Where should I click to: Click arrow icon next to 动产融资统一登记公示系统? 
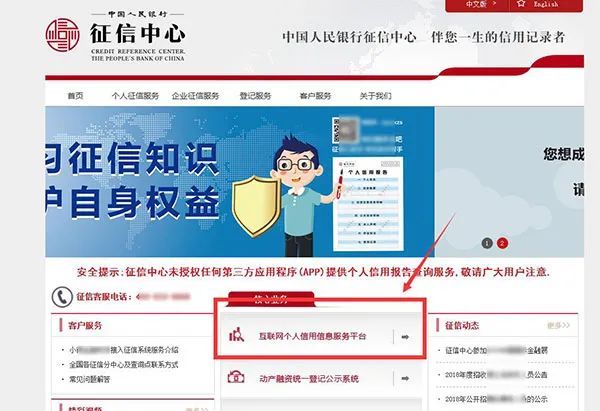(x=405, y=378)
